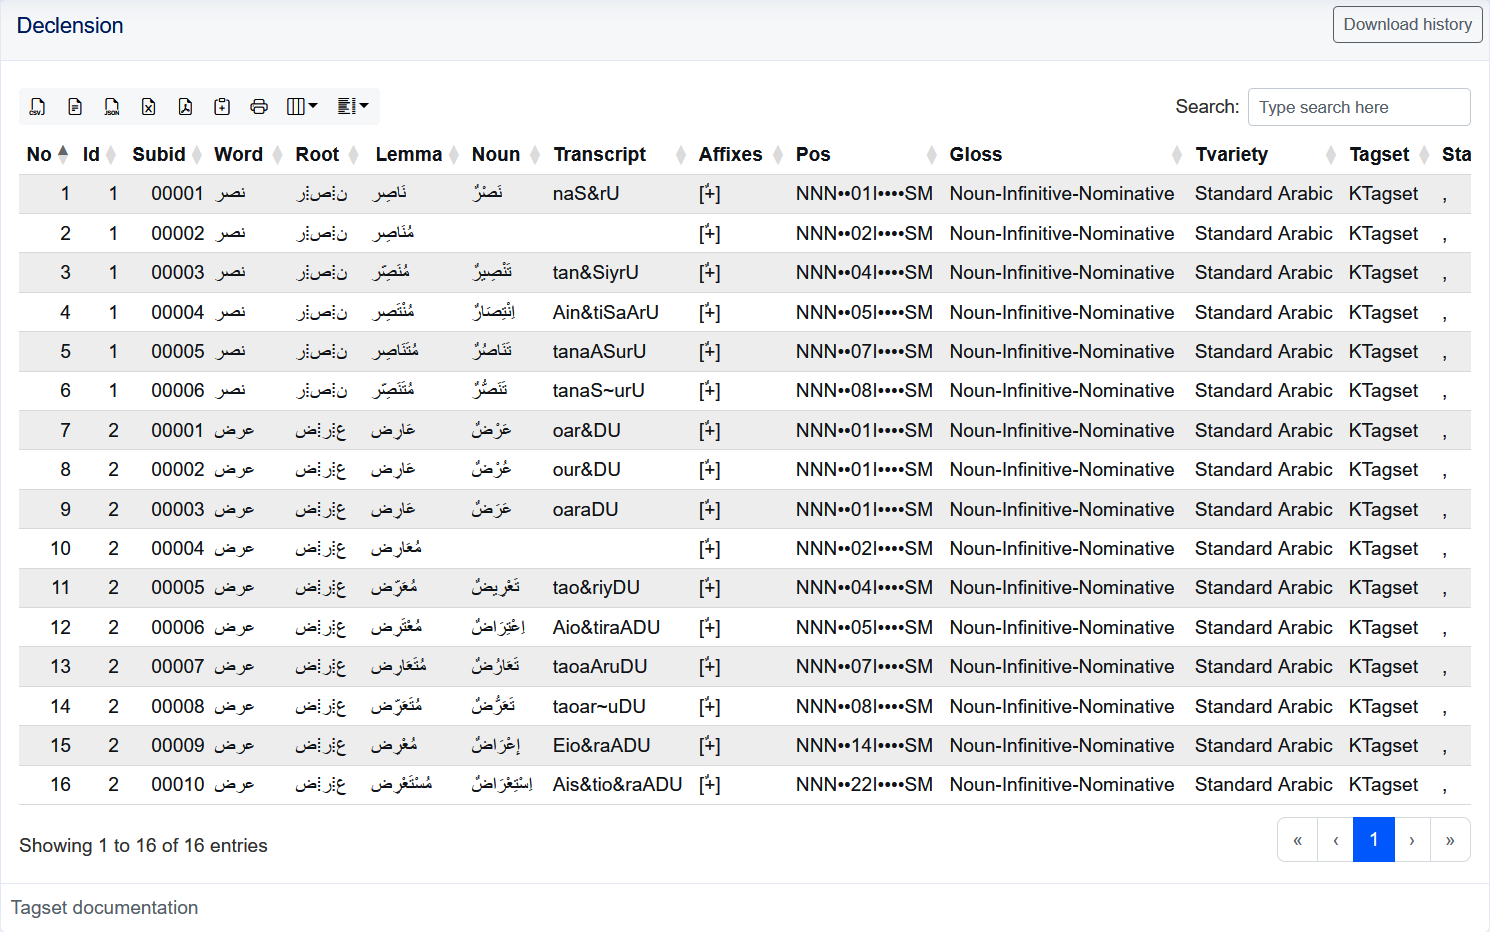Expand affixes for the Ain&tiSaArU row

tap(709, 312)
